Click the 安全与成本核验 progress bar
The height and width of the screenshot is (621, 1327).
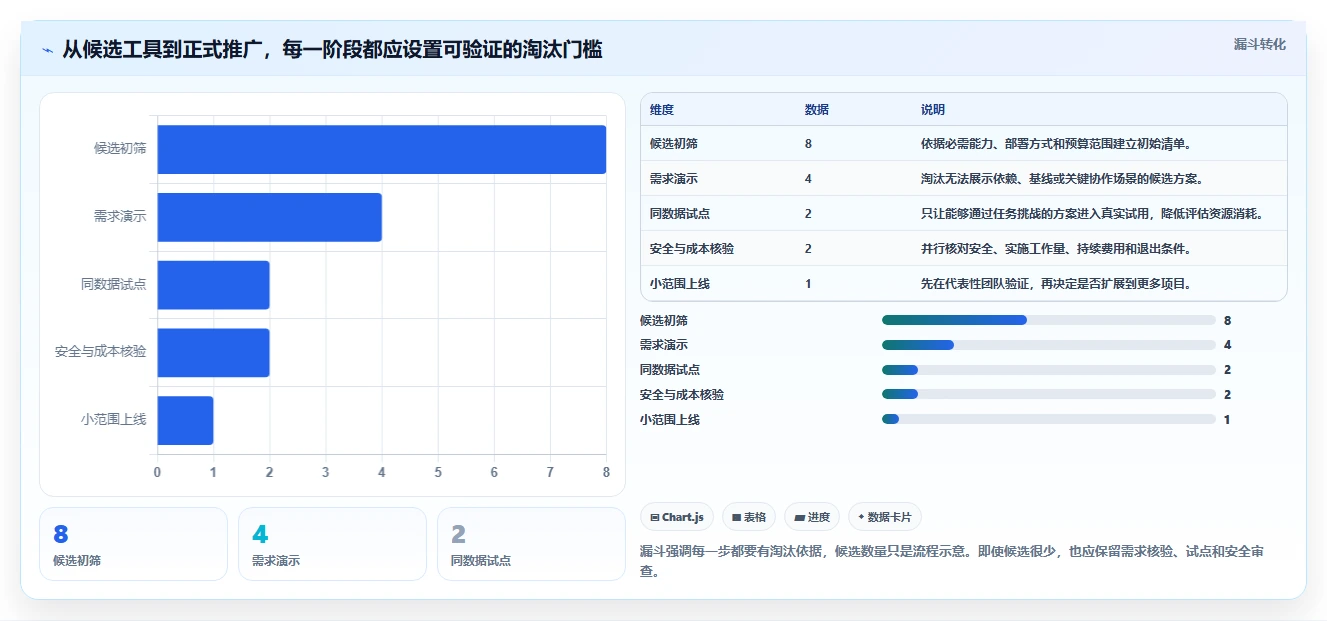pos(1048,394)
